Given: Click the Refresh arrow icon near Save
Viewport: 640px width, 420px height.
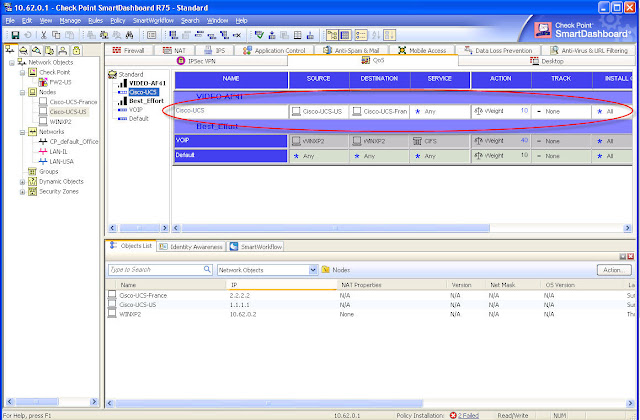Looking at the screenshot, I should tap(28, 36).
